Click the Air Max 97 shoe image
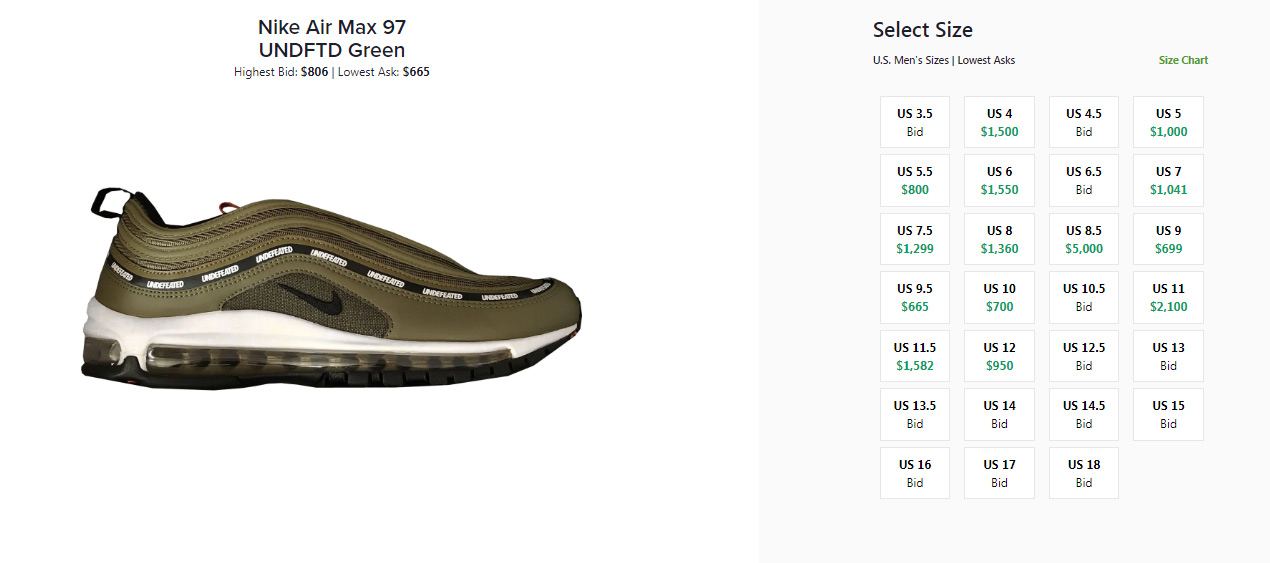 coord(330,290)
